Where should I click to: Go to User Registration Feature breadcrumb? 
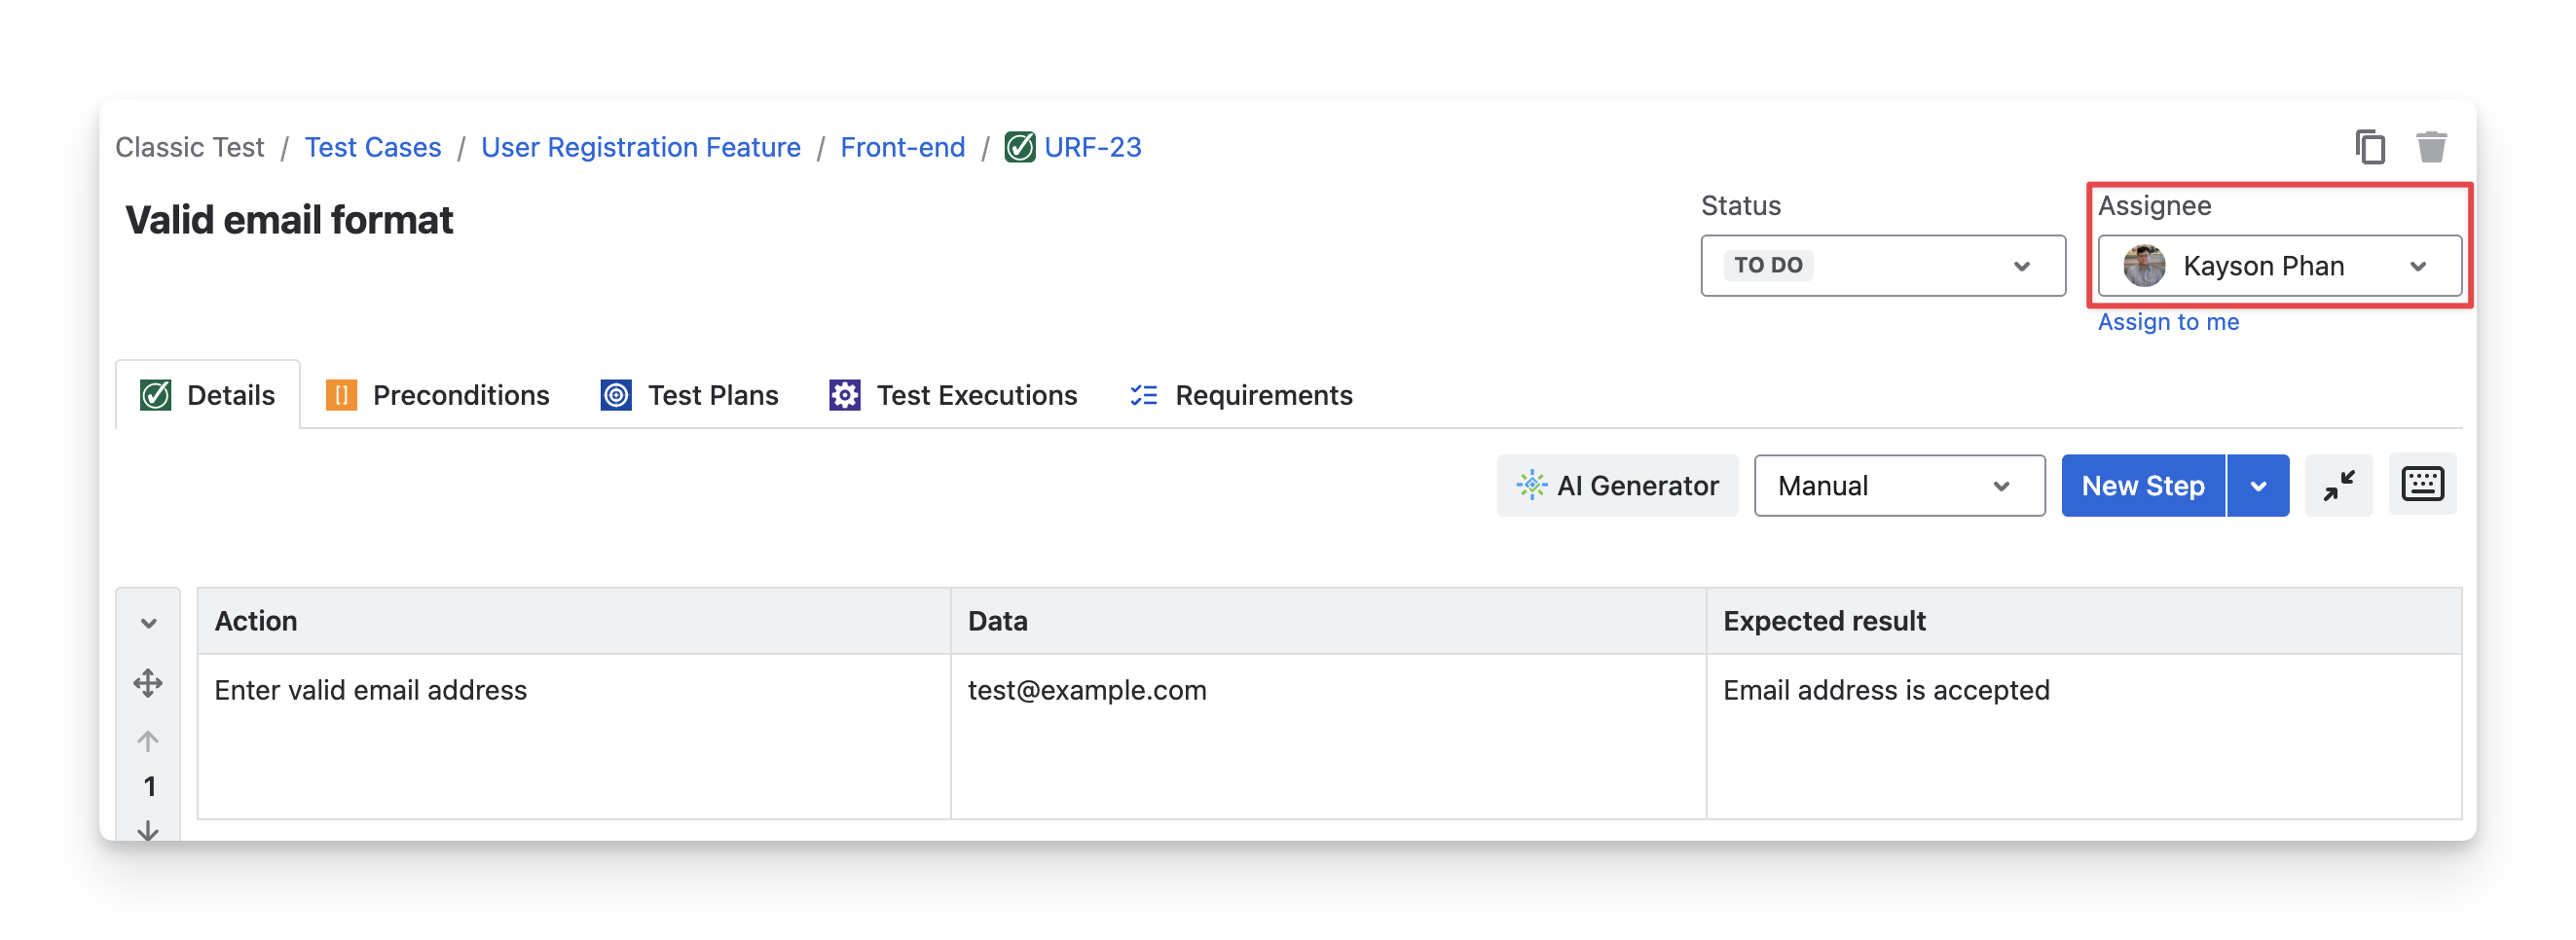pyautogui.click(x=640, y=147)
